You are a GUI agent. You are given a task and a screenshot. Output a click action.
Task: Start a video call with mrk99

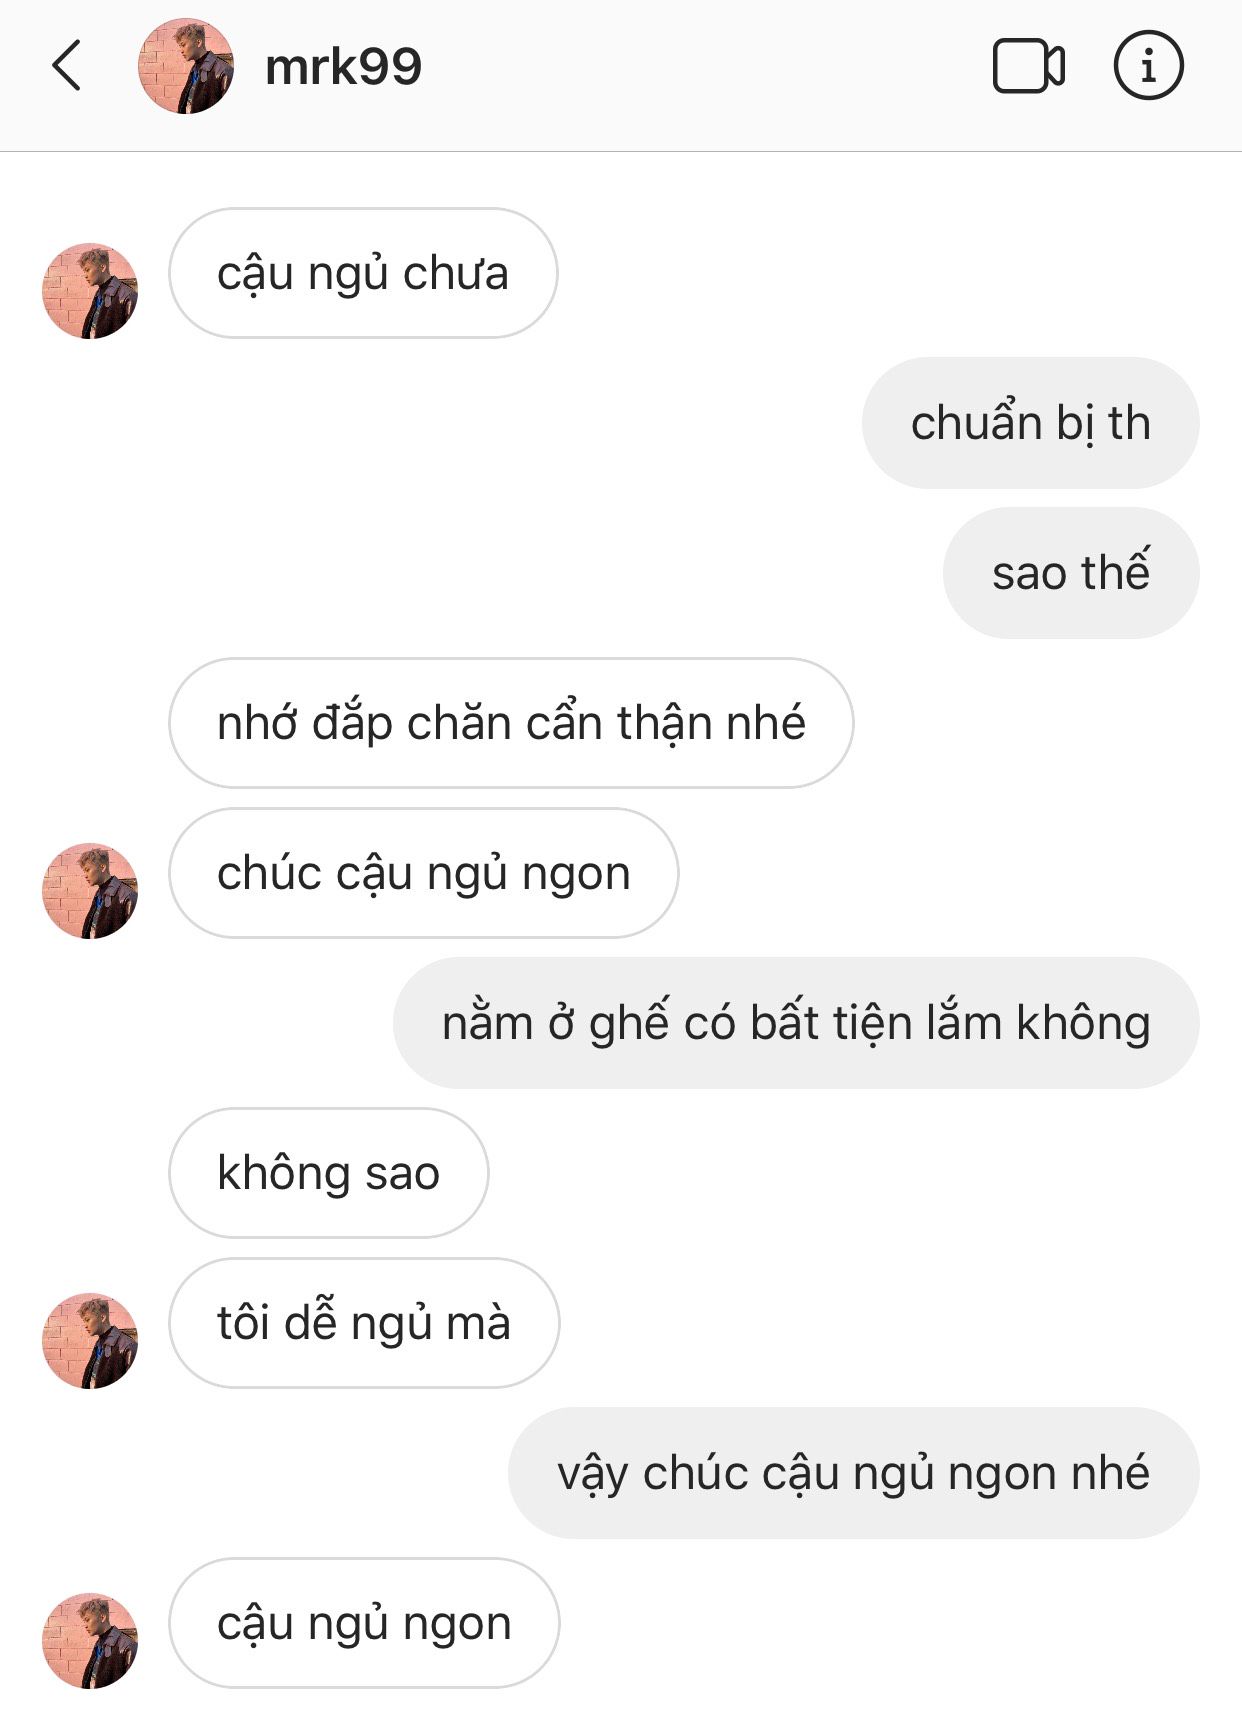point(1028,66)
